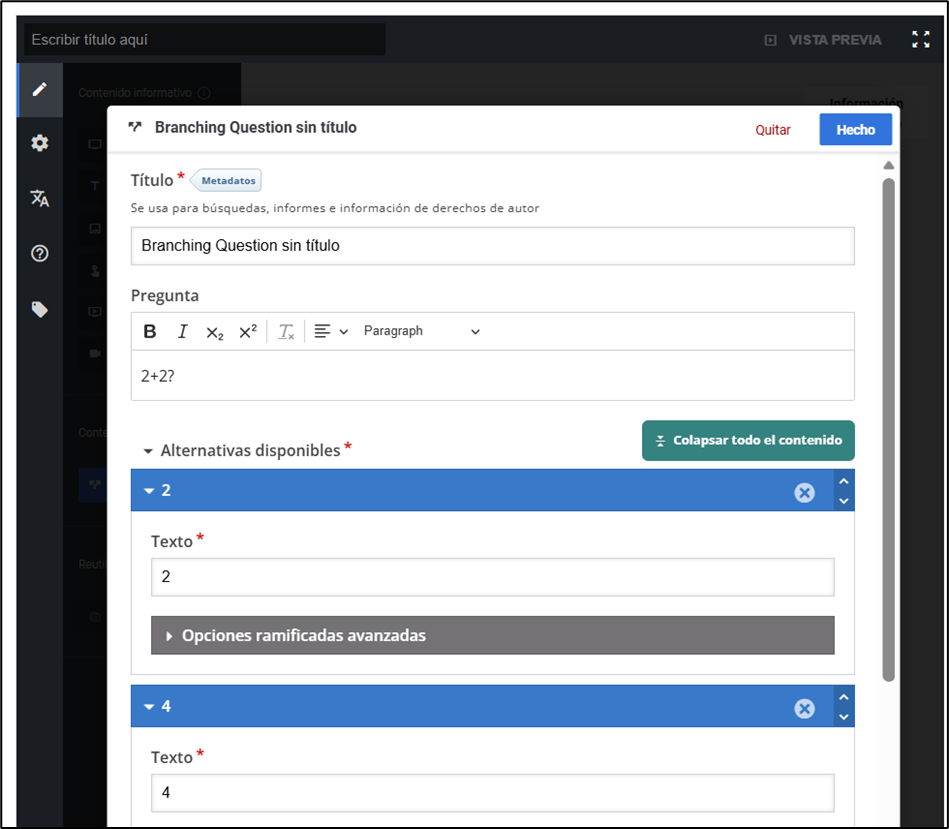The width and height of the screenshot is (949, 829).
Task: Open the Paragraph style dropdown
Action: tap(421, 332)
